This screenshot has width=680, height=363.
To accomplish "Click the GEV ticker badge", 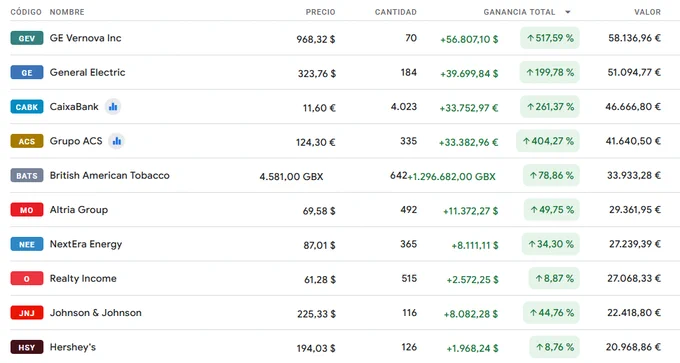I will (x=27, y=38).
